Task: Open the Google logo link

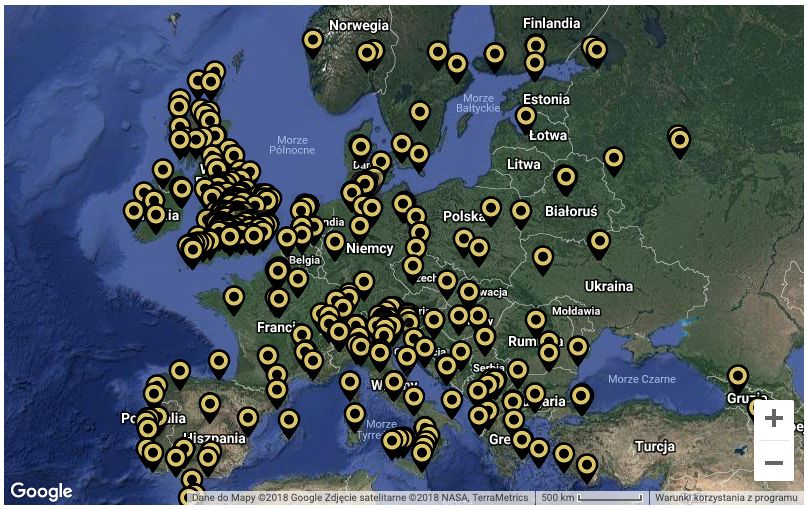Action: coord(41,491)
